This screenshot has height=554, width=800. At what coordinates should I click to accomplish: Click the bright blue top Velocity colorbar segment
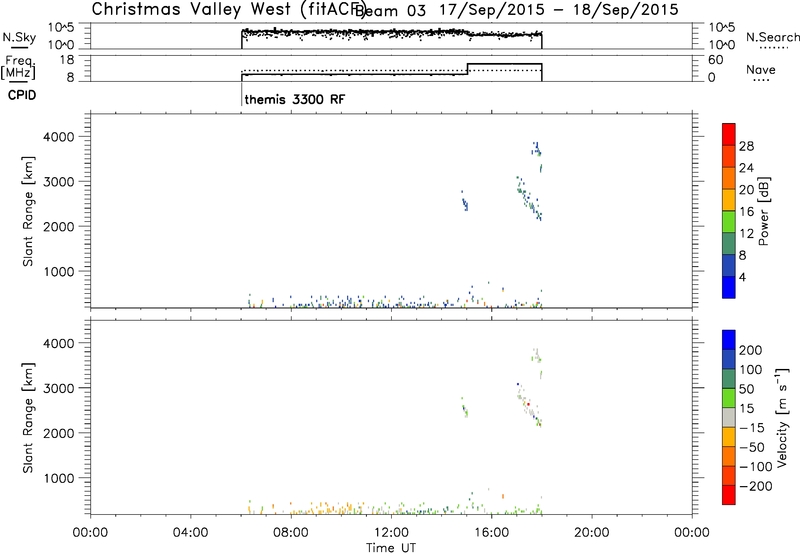point(729,340)
